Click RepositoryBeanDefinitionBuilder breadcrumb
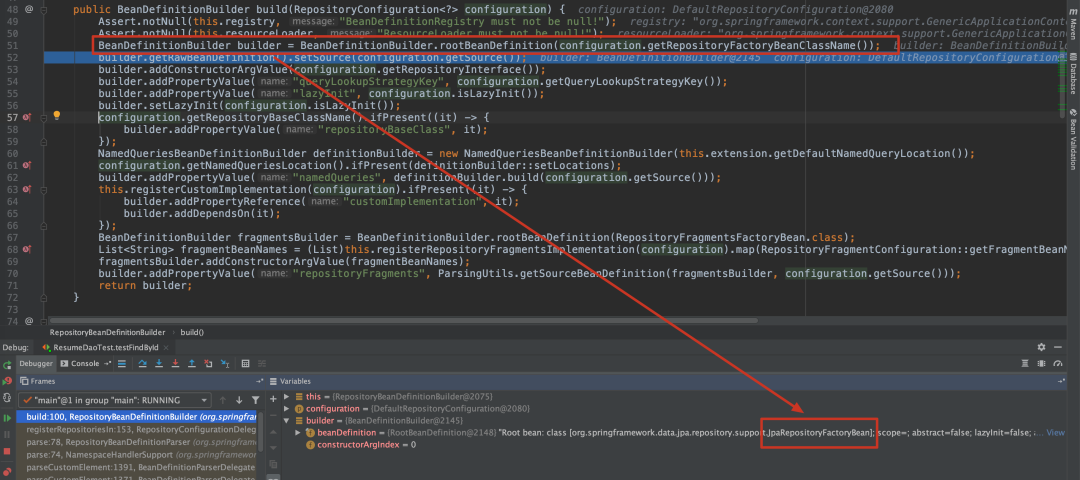Viewport: 1080px width, 480px height. click(x=107, y=332)
